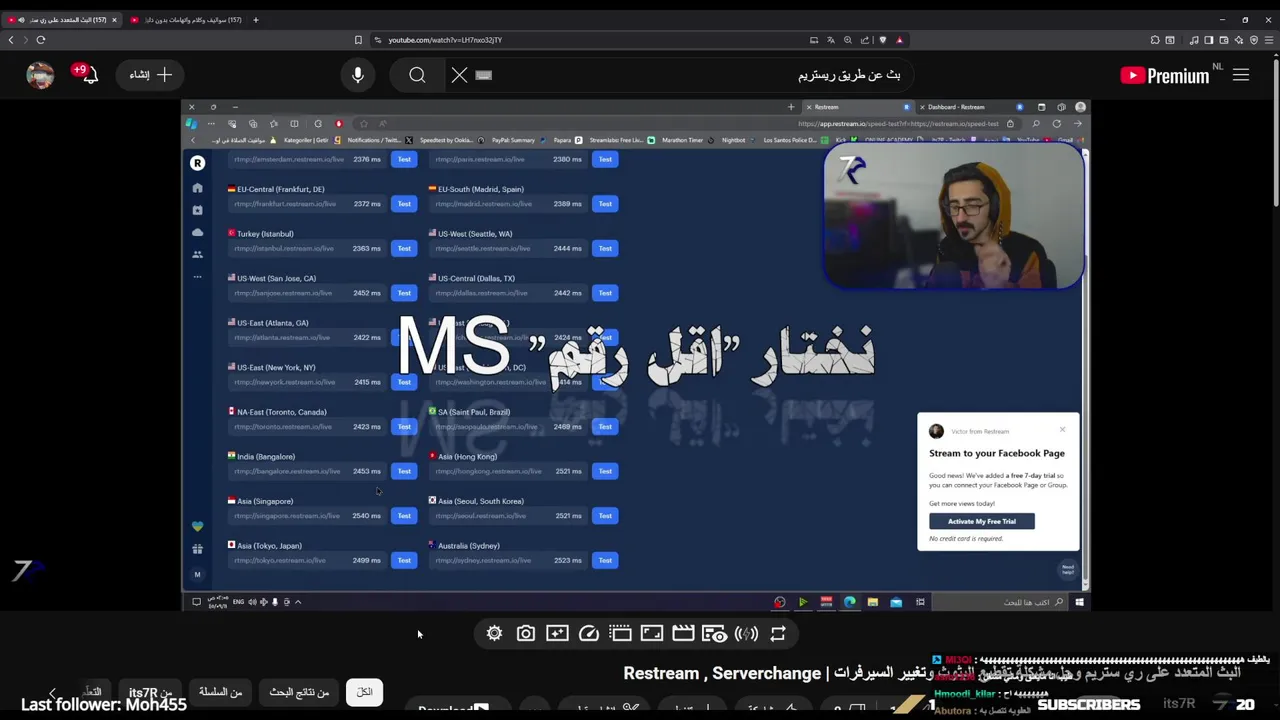
Task: Clear the YouTube search text with X
Action: [x=459, y=75]
